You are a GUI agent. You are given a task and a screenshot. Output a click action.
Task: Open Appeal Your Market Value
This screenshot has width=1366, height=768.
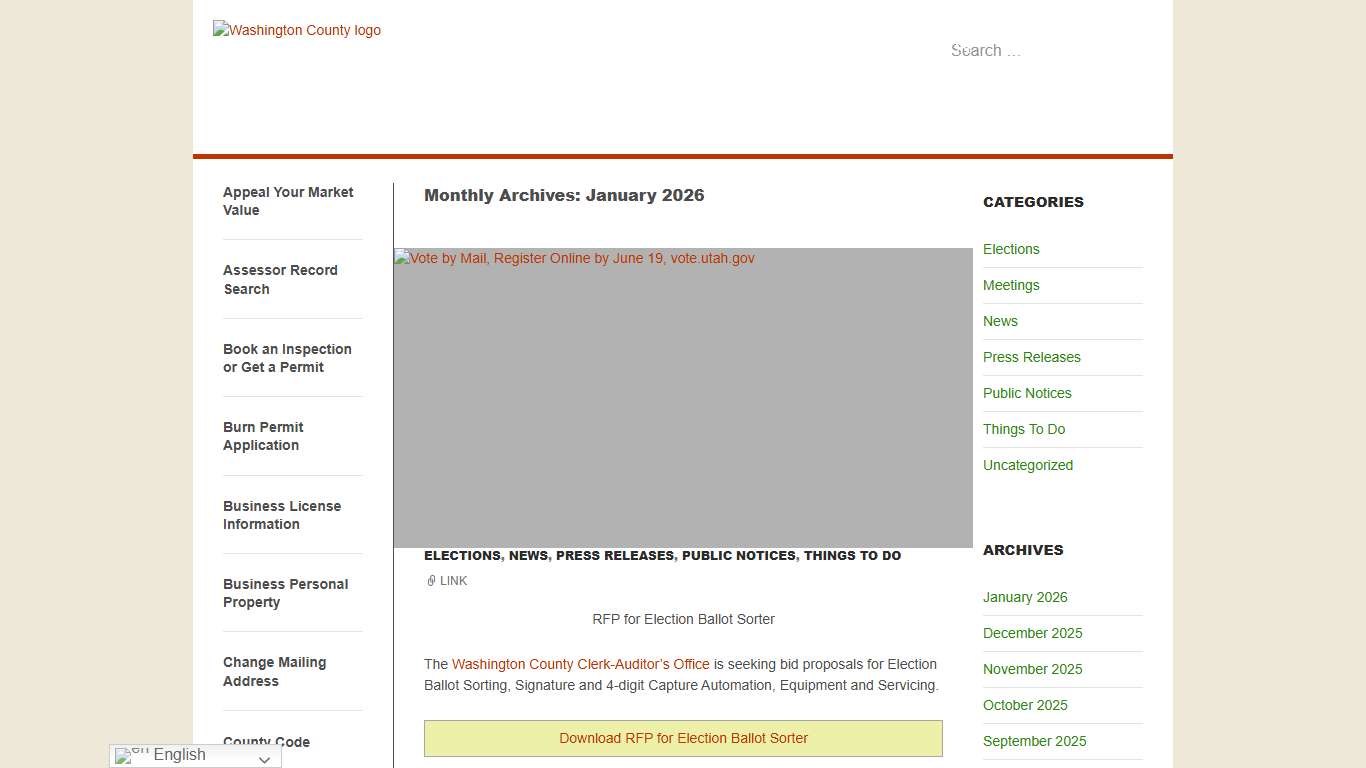pyautogui.click(x=288, y=201)
